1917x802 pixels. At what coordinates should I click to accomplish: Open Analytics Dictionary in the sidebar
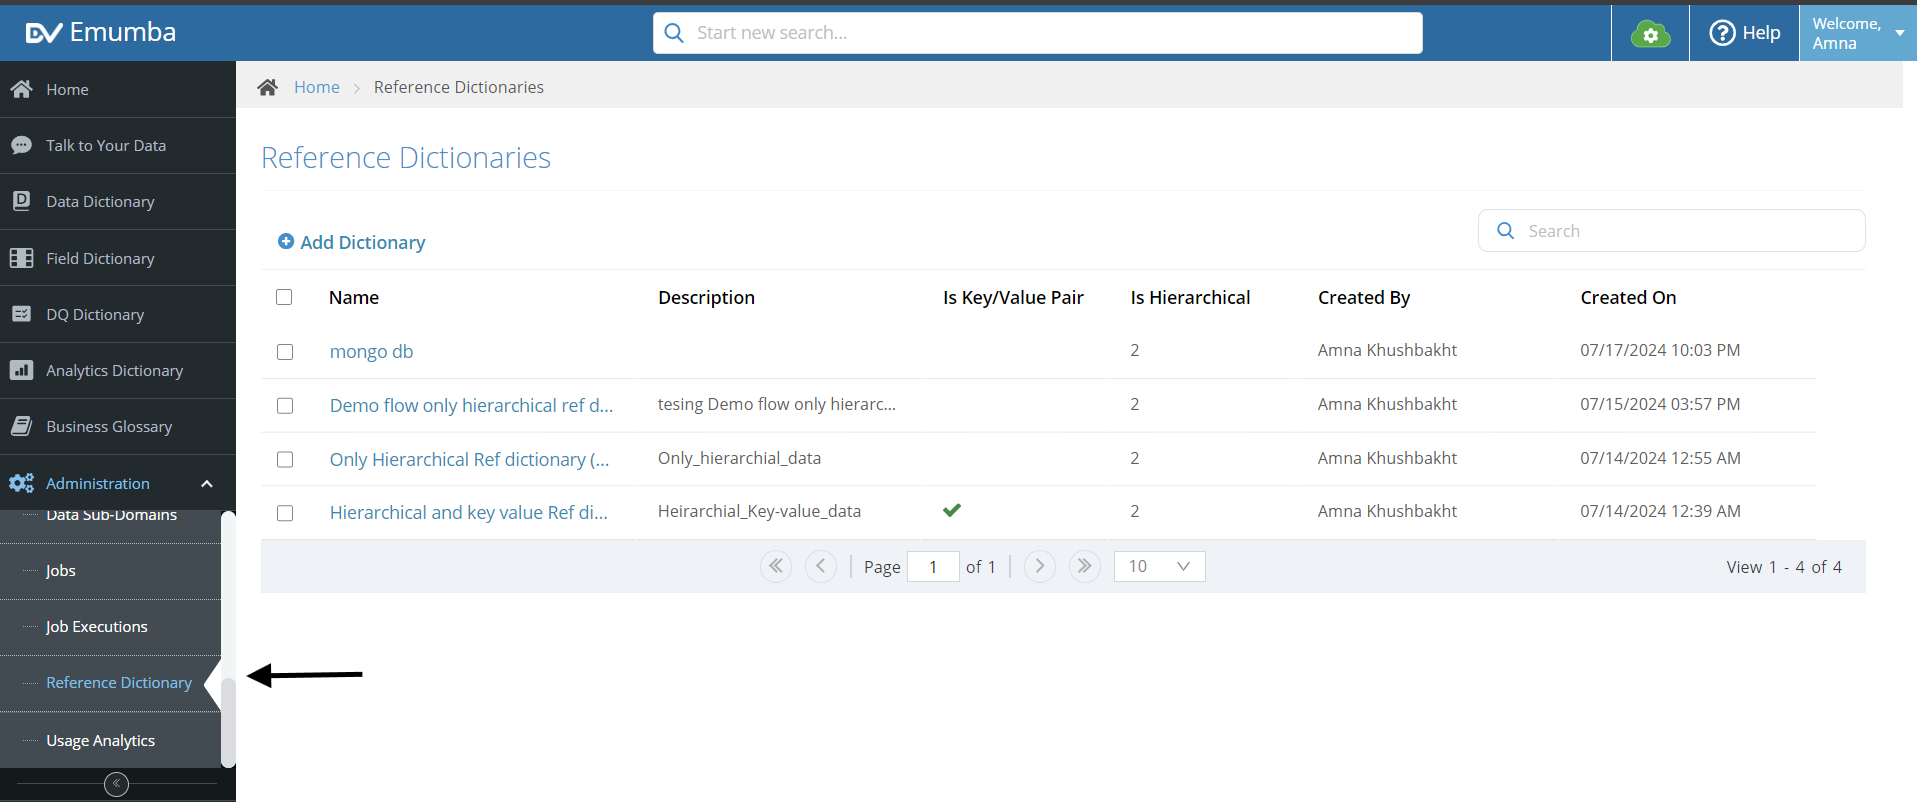tap(118, 370)
